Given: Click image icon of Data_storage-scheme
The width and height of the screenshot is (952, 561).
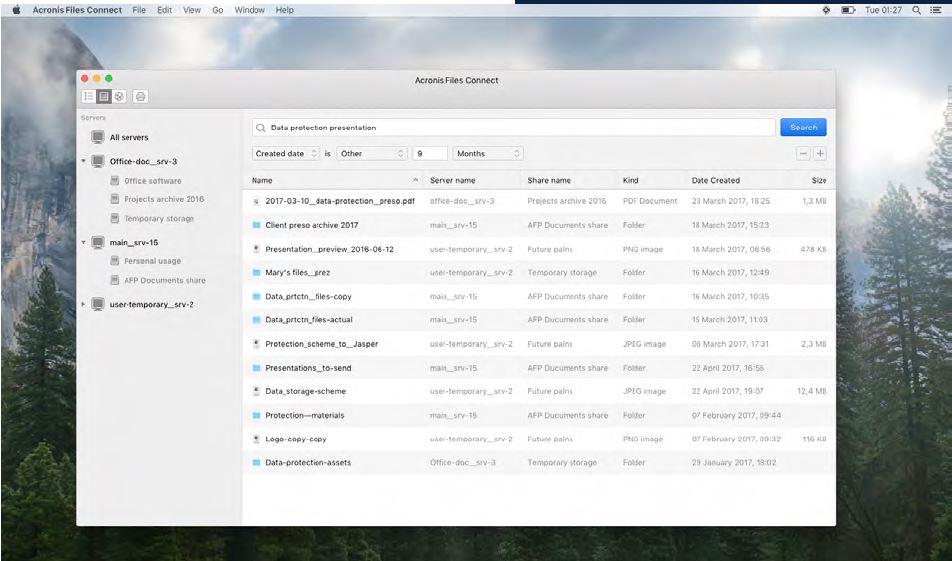Looking at the screenshot, I should pyautogui.click(x=256, y=391).
